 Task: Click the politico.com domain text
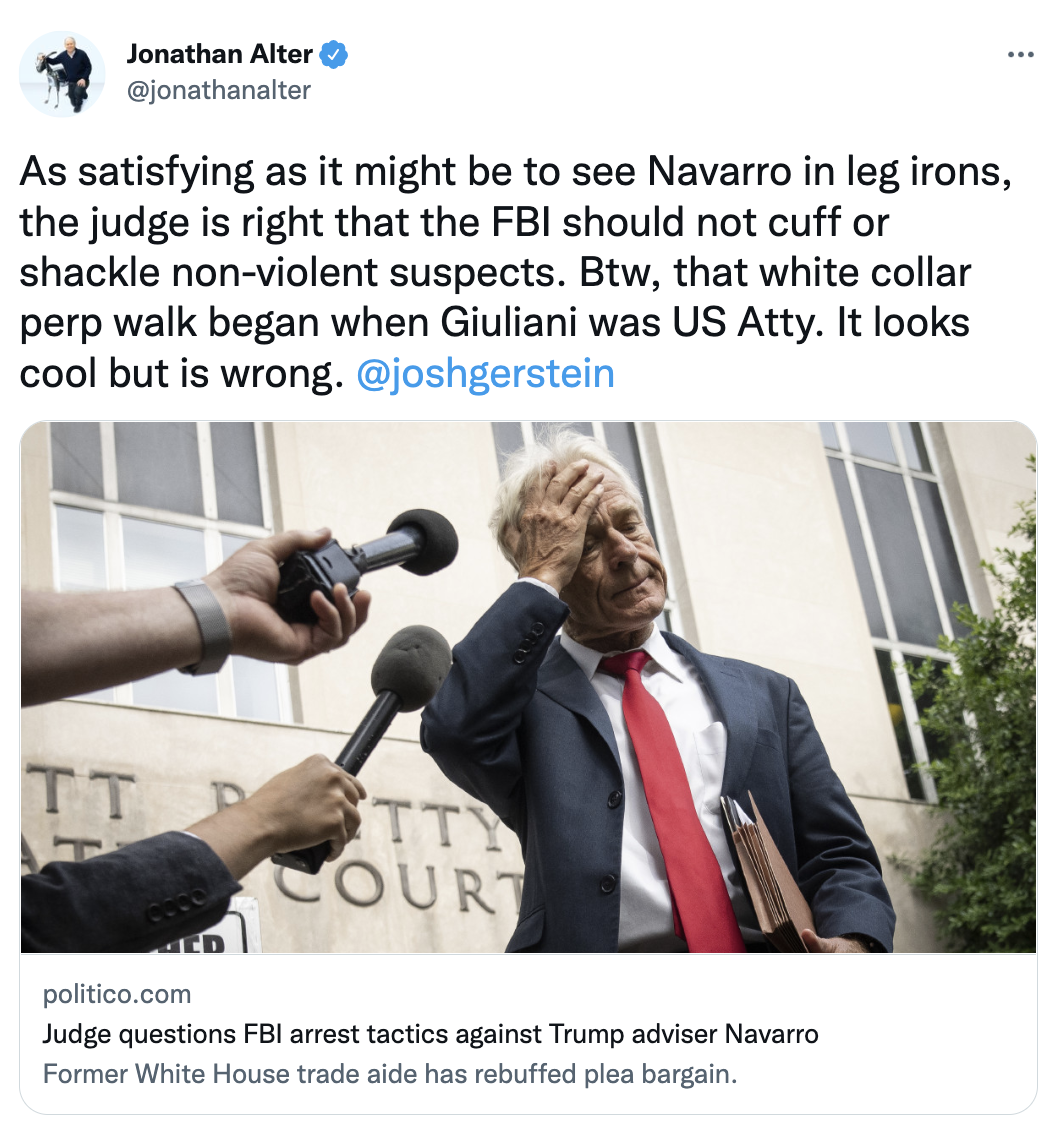pos(116,994)
